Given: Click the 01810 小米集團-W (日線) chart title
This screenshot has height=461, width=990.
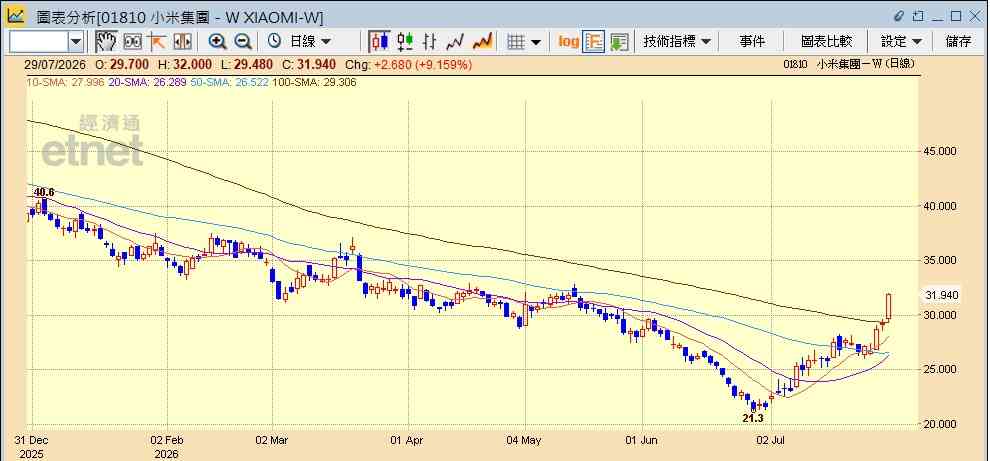Looking at the screenshot, I should click(x=849, y=64).
